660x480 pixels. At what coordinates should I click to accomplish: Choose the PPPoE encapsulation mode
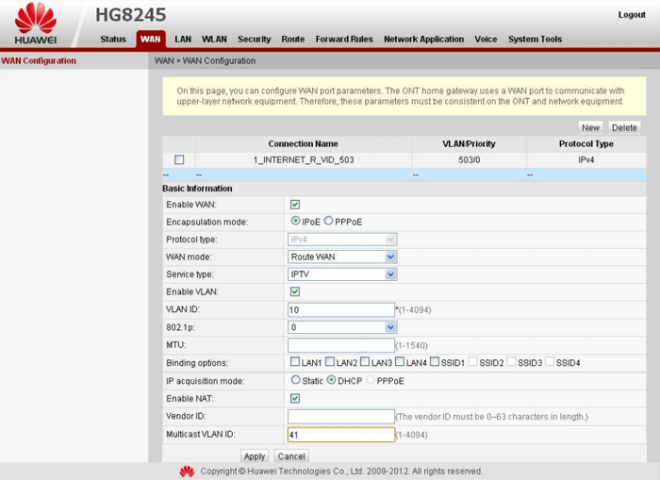coord(328,221)
